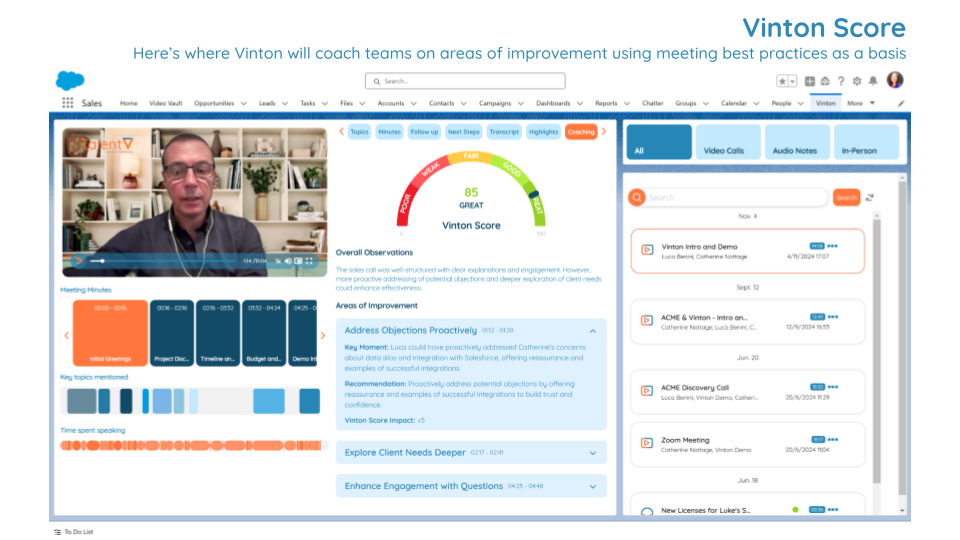Image resolution: width=960 pixels, height=540 pixels.
Task: Open options menu for ACME & Vinton meeting
Action: (x=833, y=317)
